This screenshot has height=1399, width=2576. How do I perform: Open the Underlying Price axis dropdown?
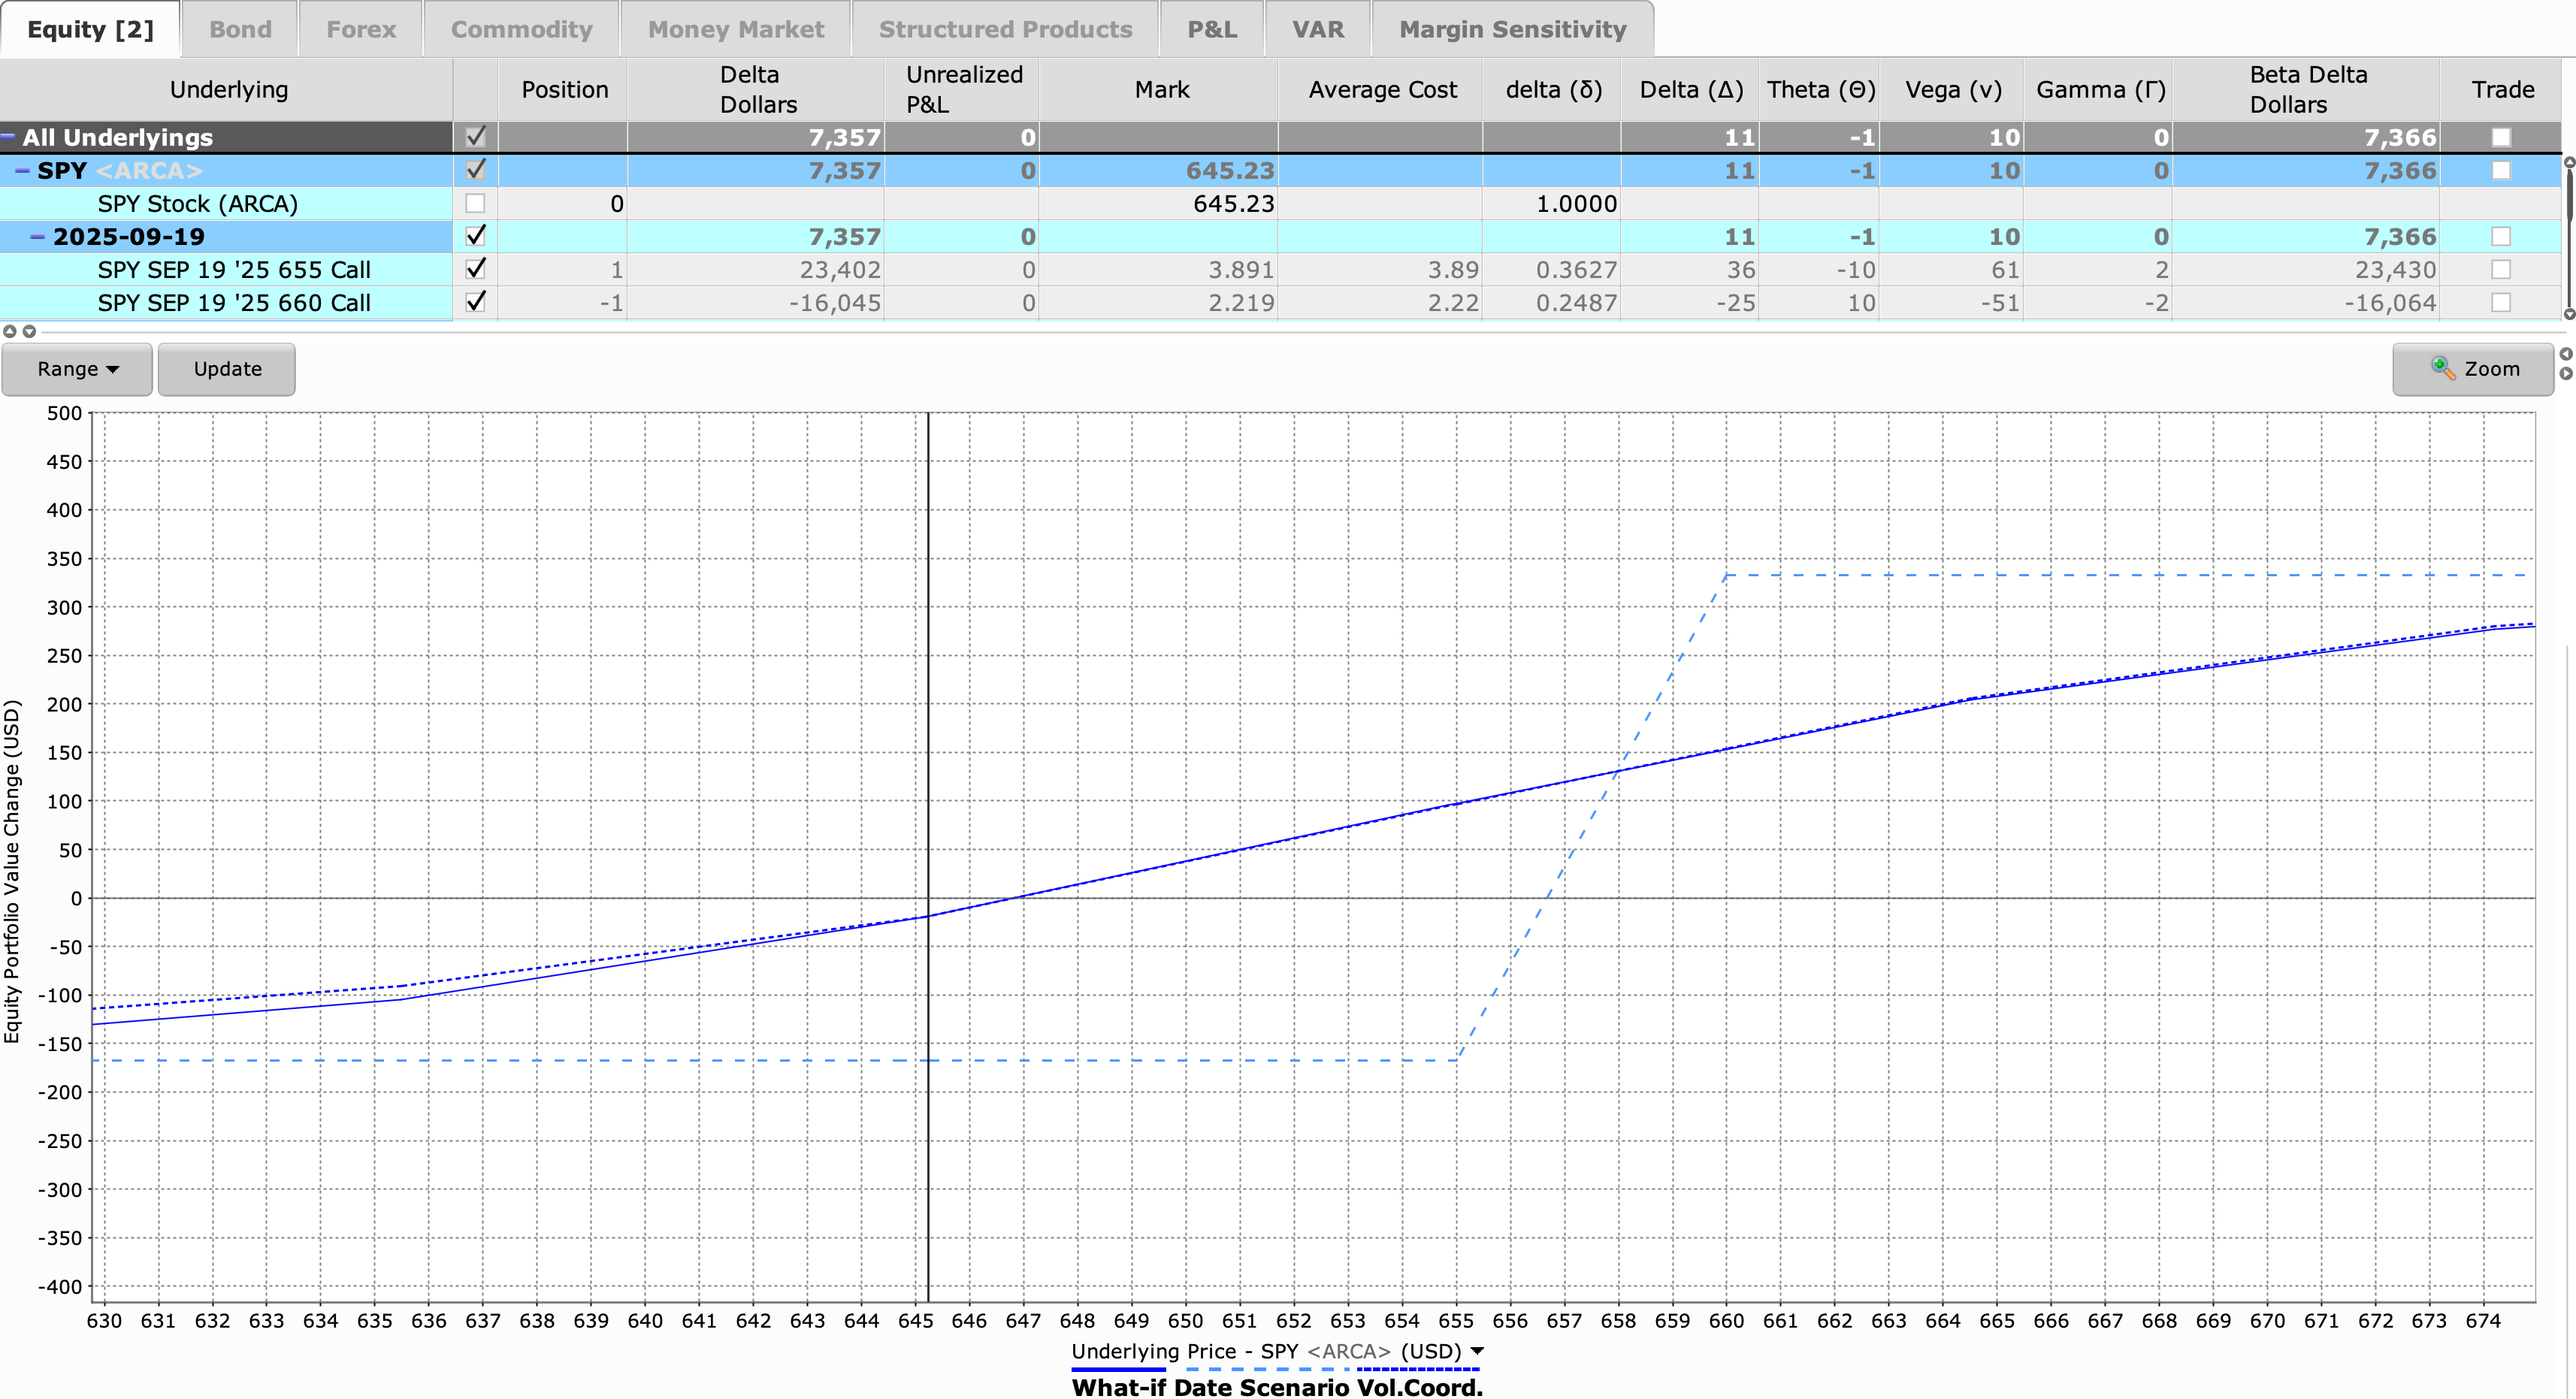pyautogui.click(x=1477, y=1351)
